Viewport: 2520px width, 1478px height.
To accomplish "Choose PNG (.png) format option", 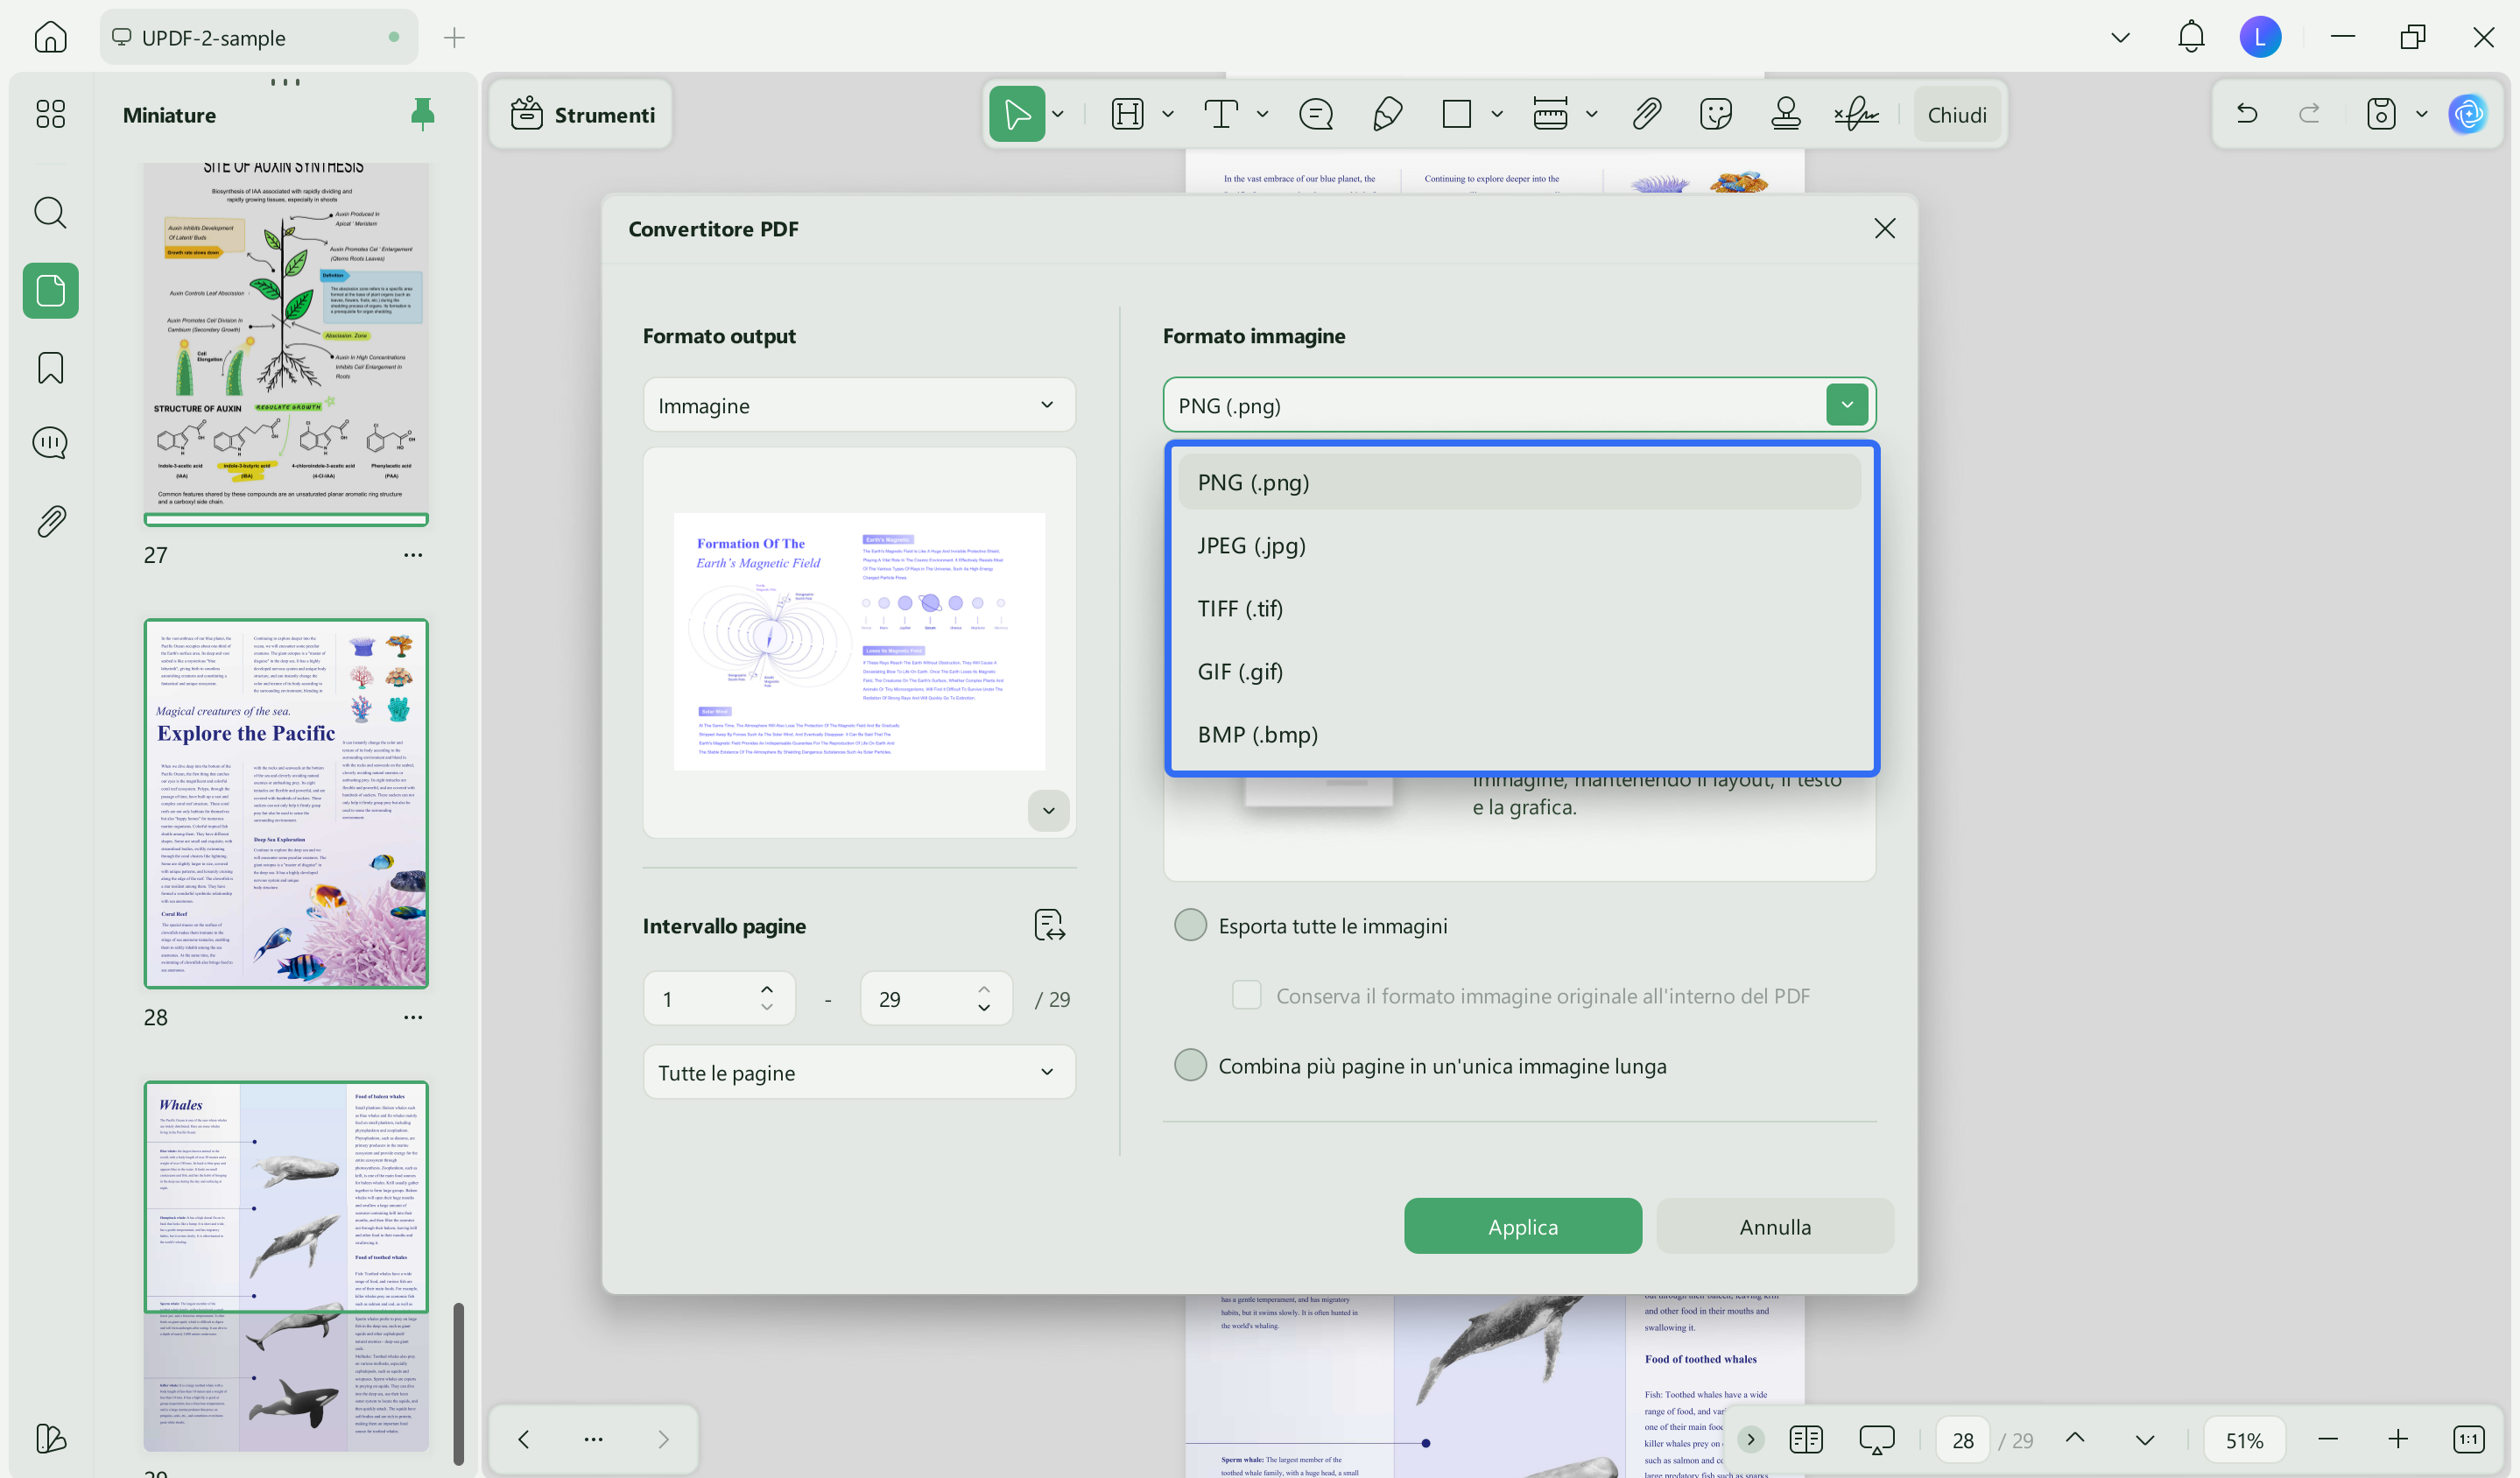I will [1519, 482].
